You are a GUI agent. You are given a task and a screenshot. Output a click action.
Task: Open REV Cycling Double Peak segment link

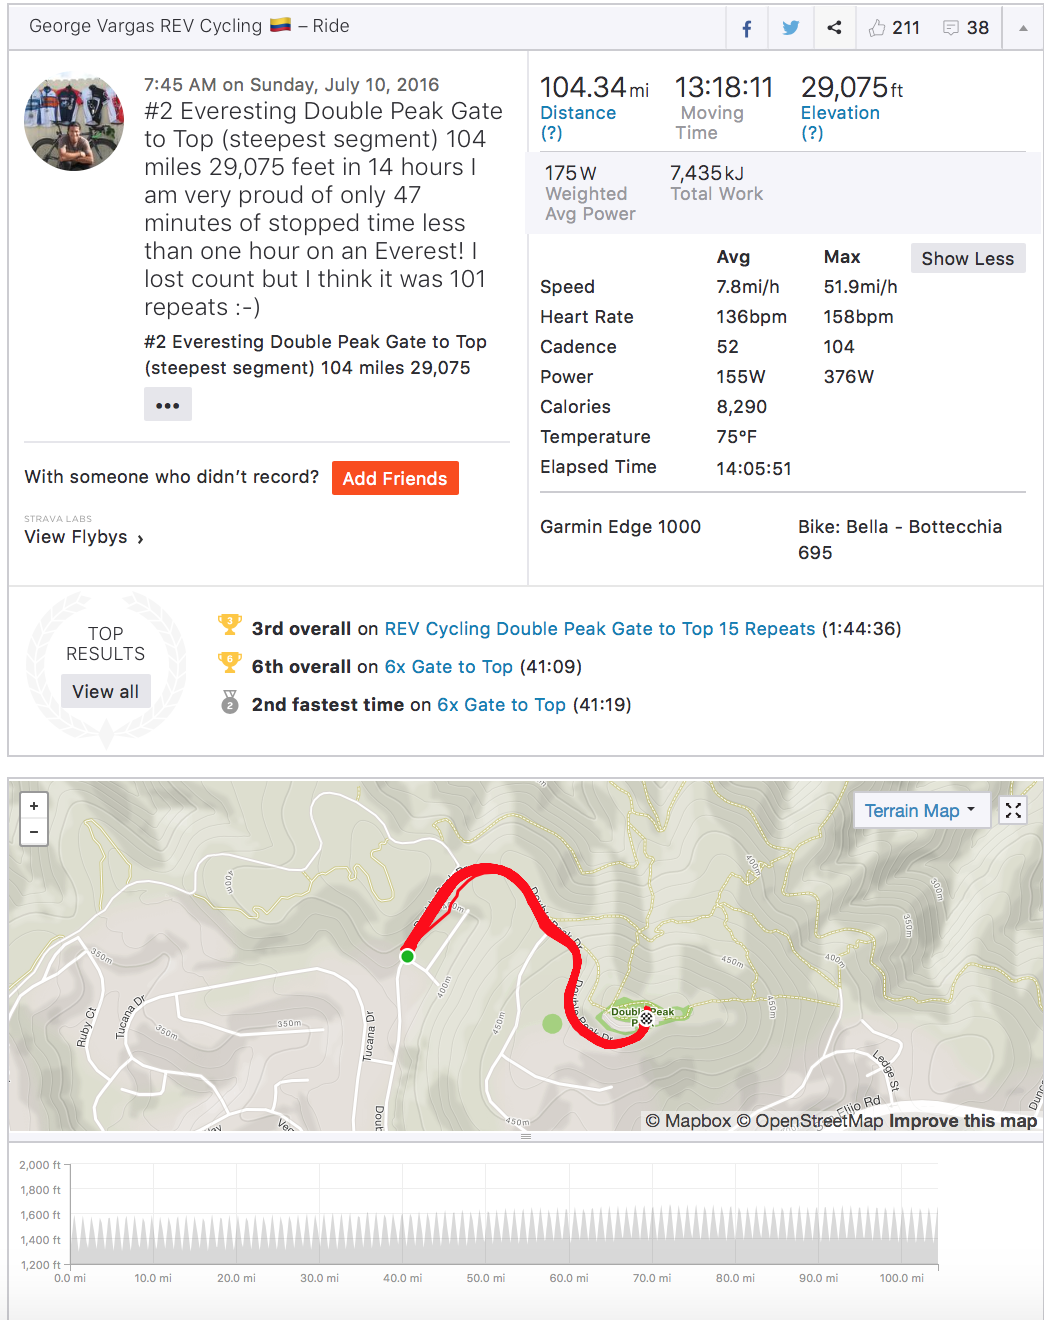600,629
